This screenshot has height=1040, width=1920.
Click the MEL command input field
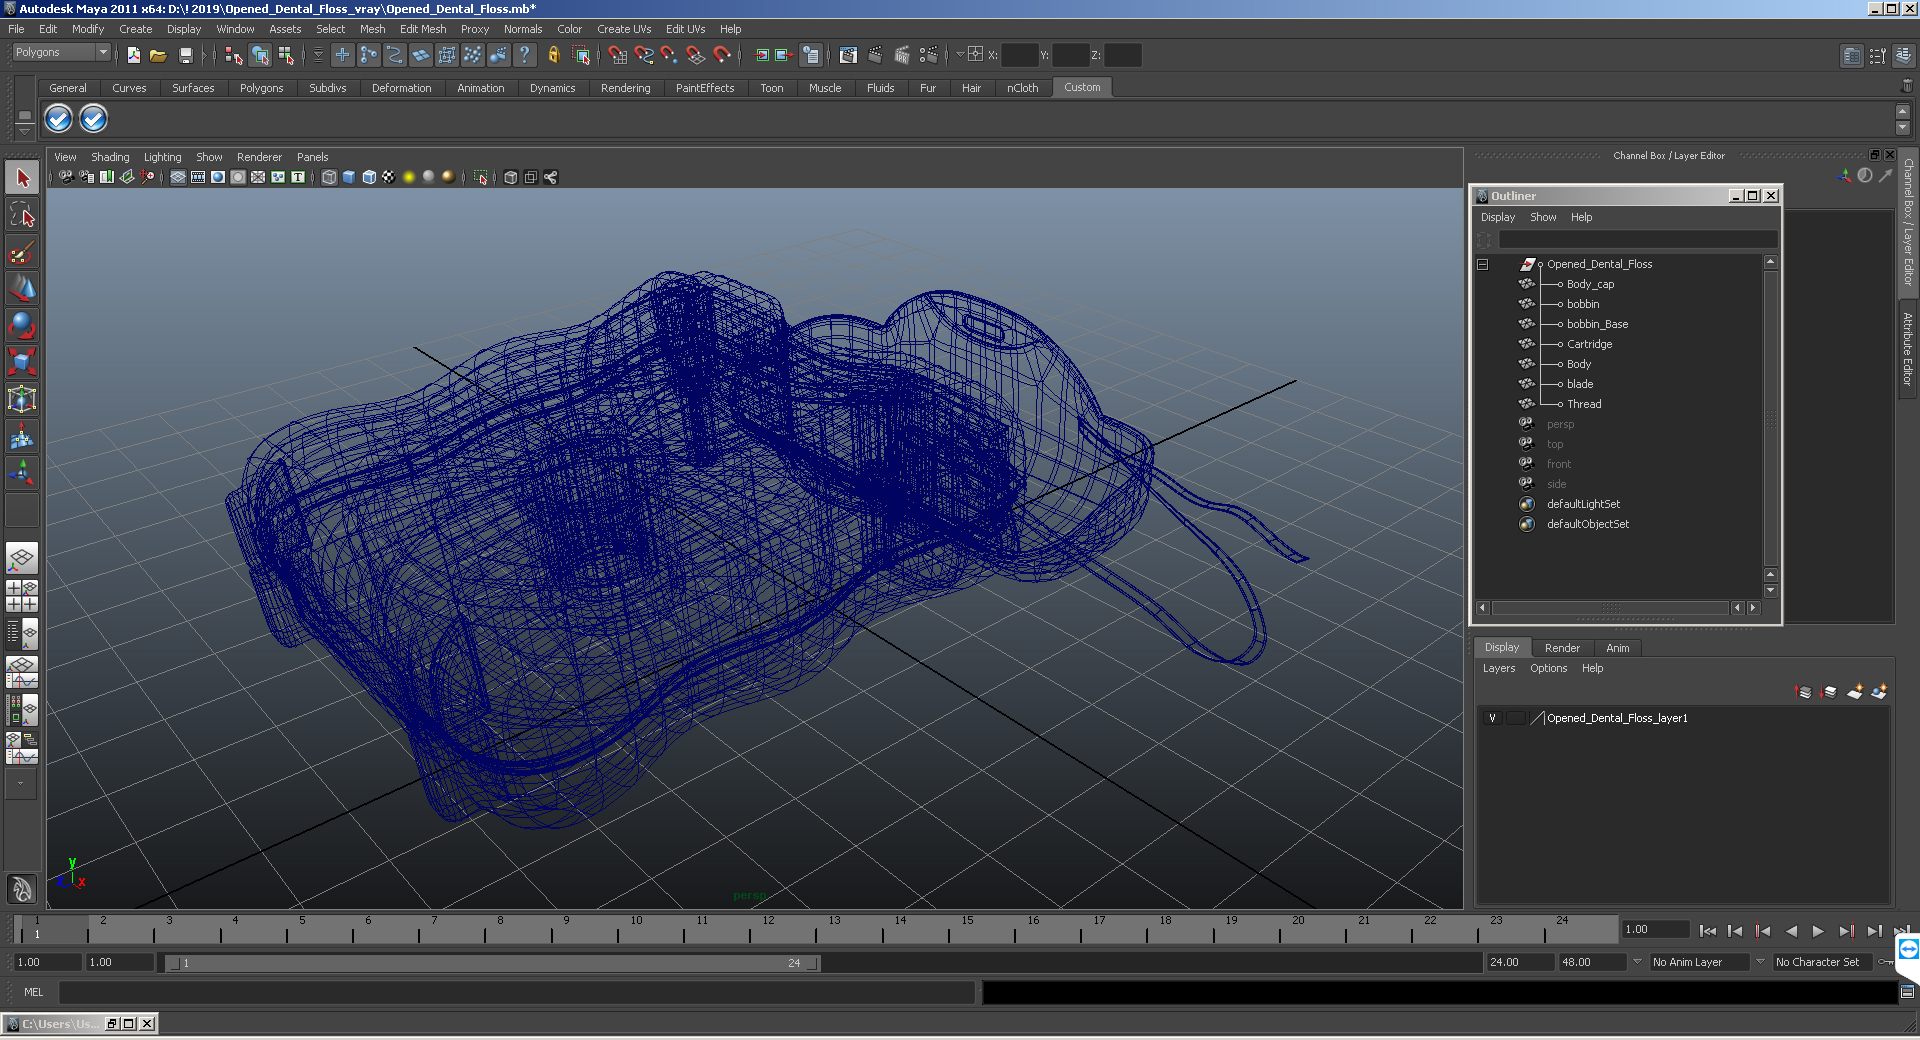516,992
